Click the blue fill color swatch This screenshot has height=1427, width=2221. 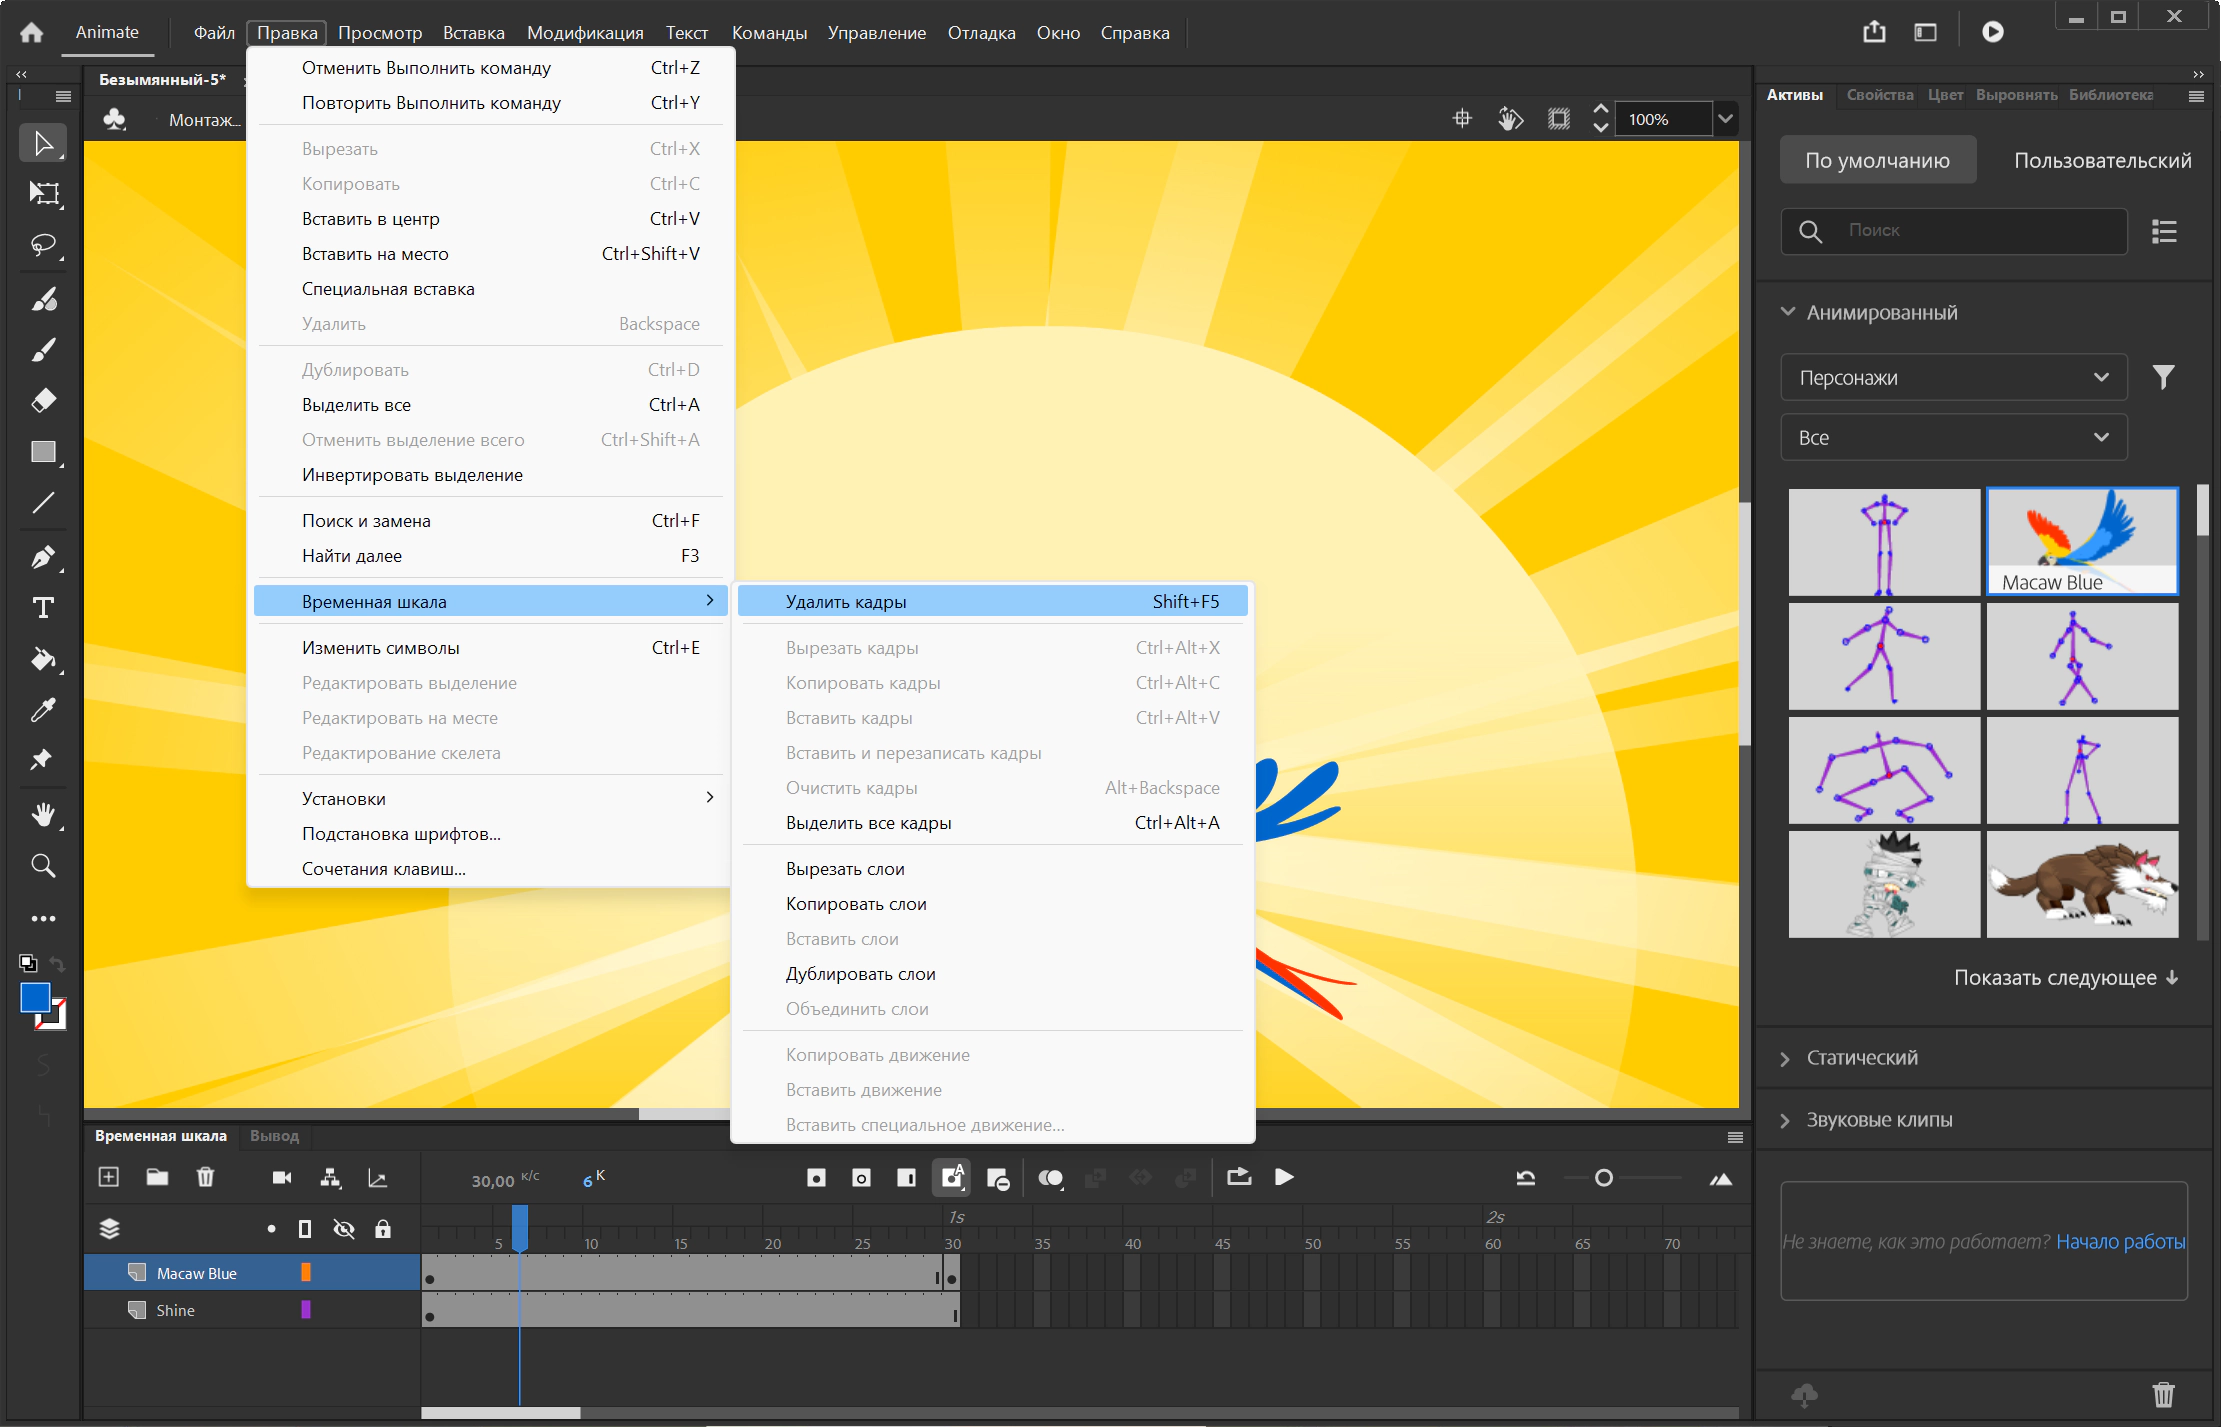(36, 997)
